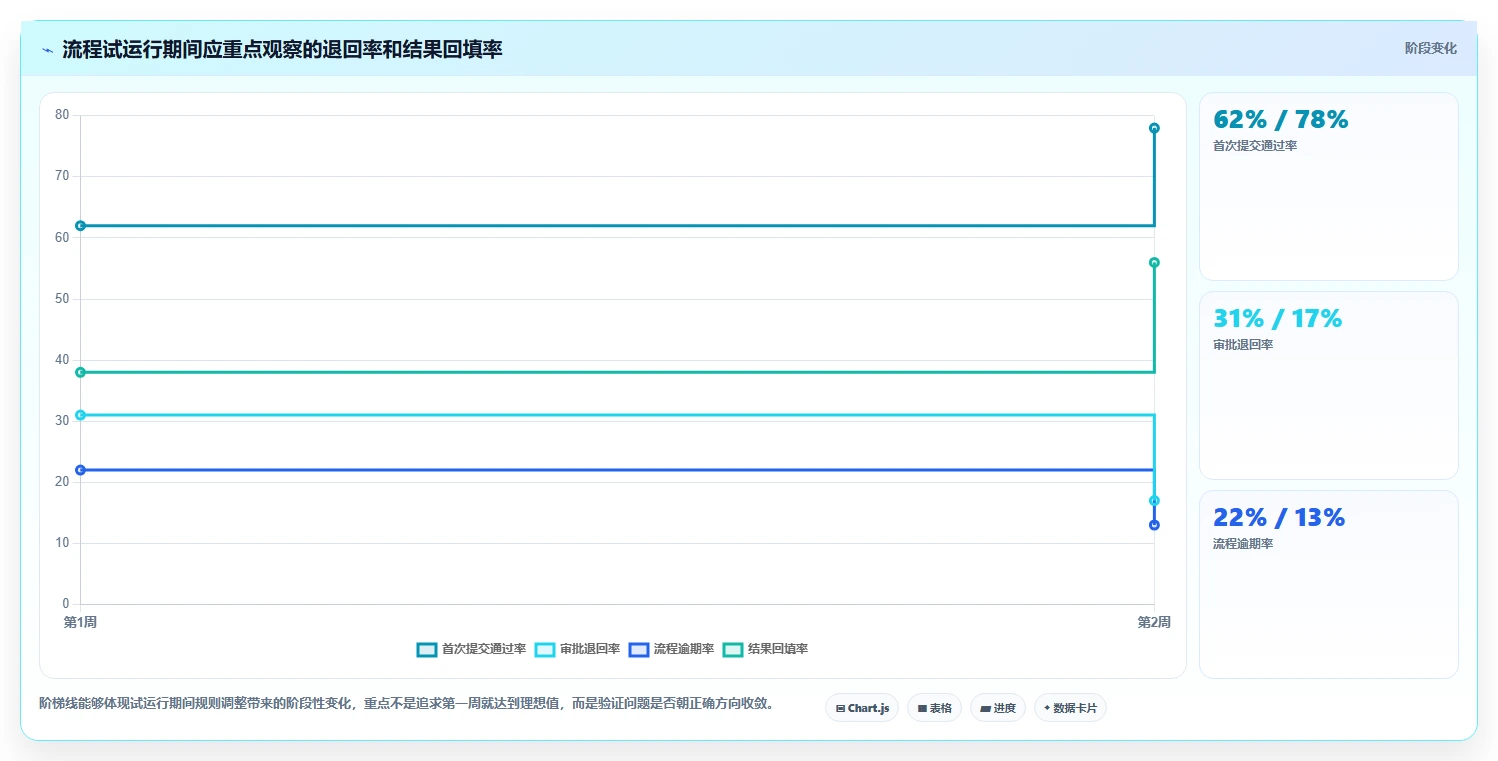Viewport: 1498px width, 761px height.
Task: Click the 阶梯线 description paragraph below the chart
Action: click(x=407, y=703)
